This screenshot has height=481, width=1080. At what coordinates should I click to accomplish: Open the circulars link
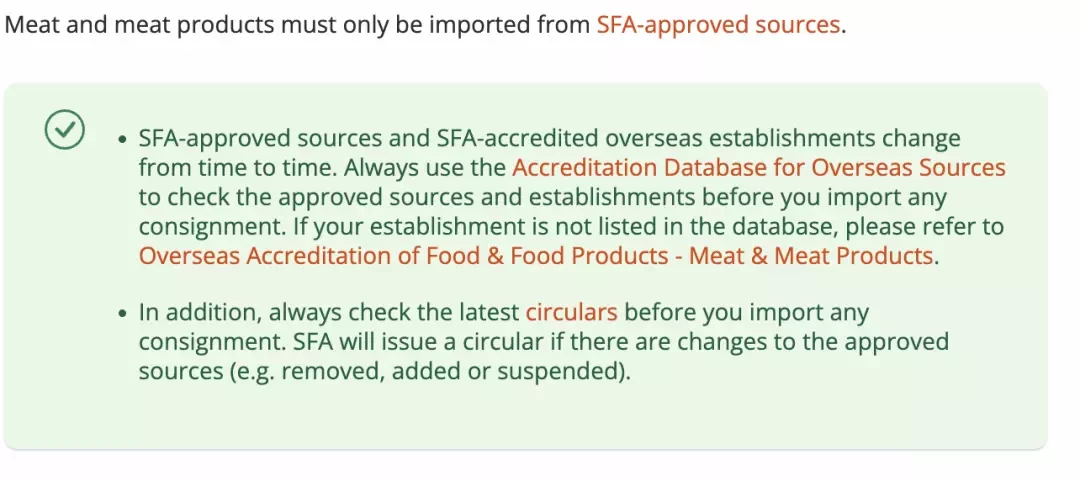click(571, 312)
